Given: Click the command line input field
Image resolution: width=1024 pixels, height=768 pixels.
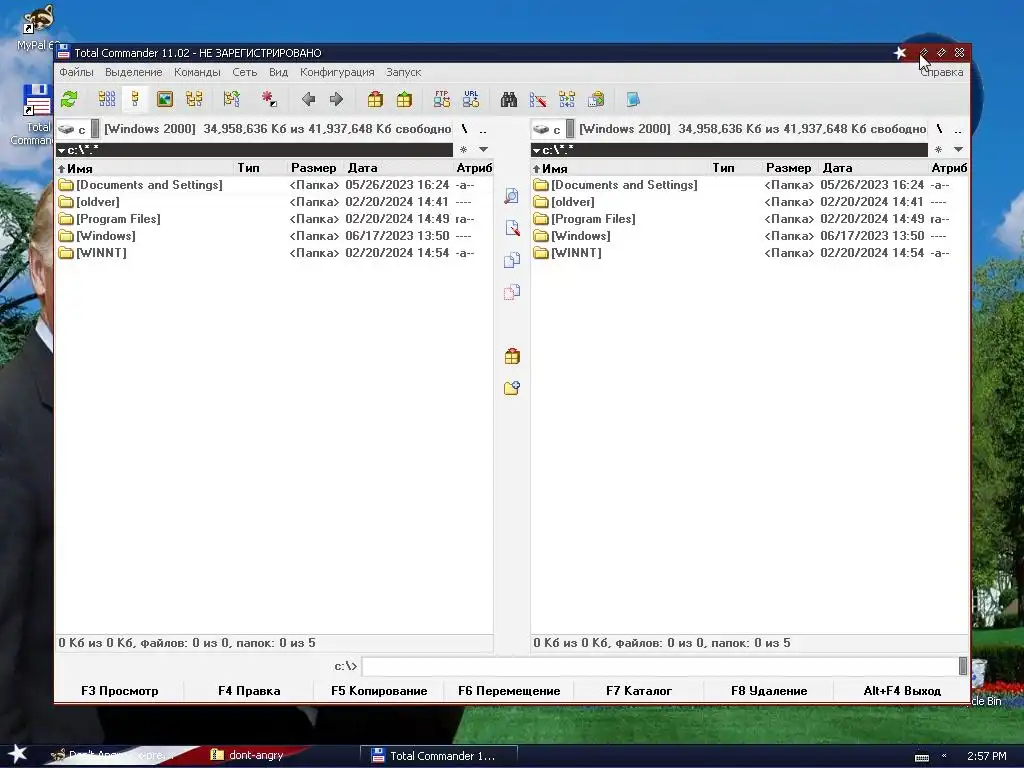Looking at the screenshot, I should click(660, 666).
